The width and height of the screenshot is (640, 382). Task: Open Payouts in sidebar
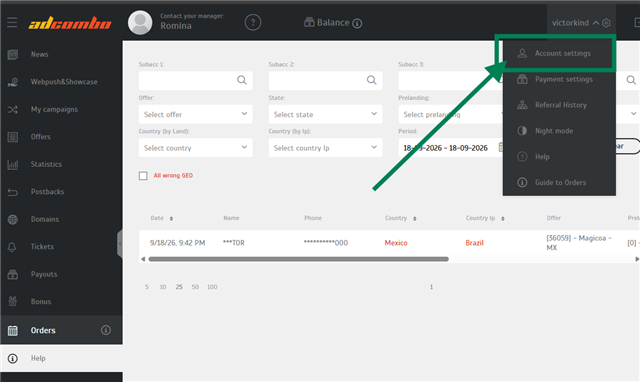[x=44, y=274]
